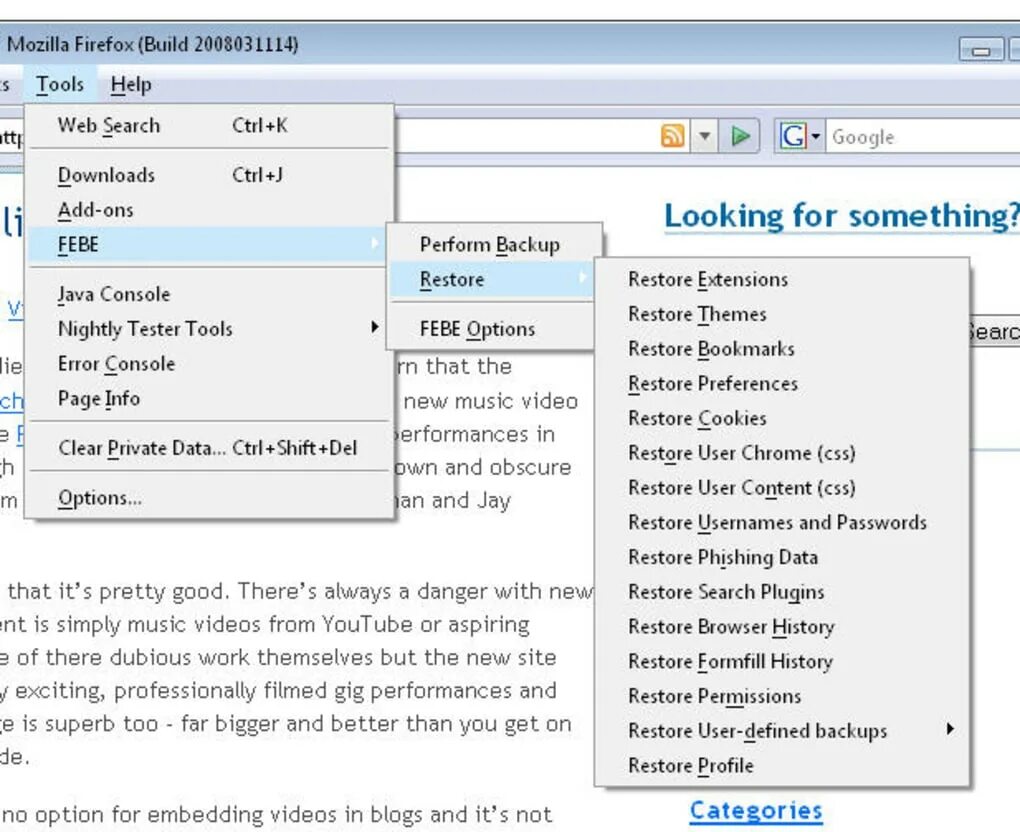Open the Google search engine icon selector
This screenshot has width=1020, height=832.
coord(799,137)
